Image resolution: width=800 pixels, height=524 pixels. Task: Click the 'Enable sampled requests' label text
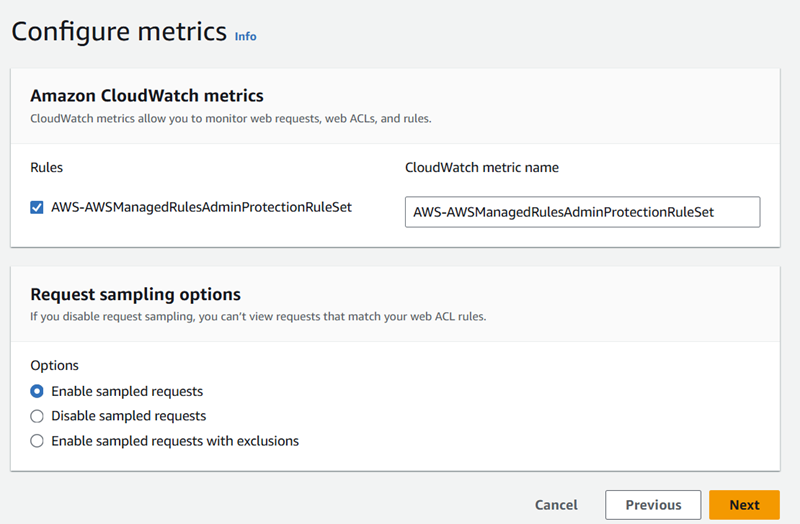pyautogui.click(x=127, y=391)
